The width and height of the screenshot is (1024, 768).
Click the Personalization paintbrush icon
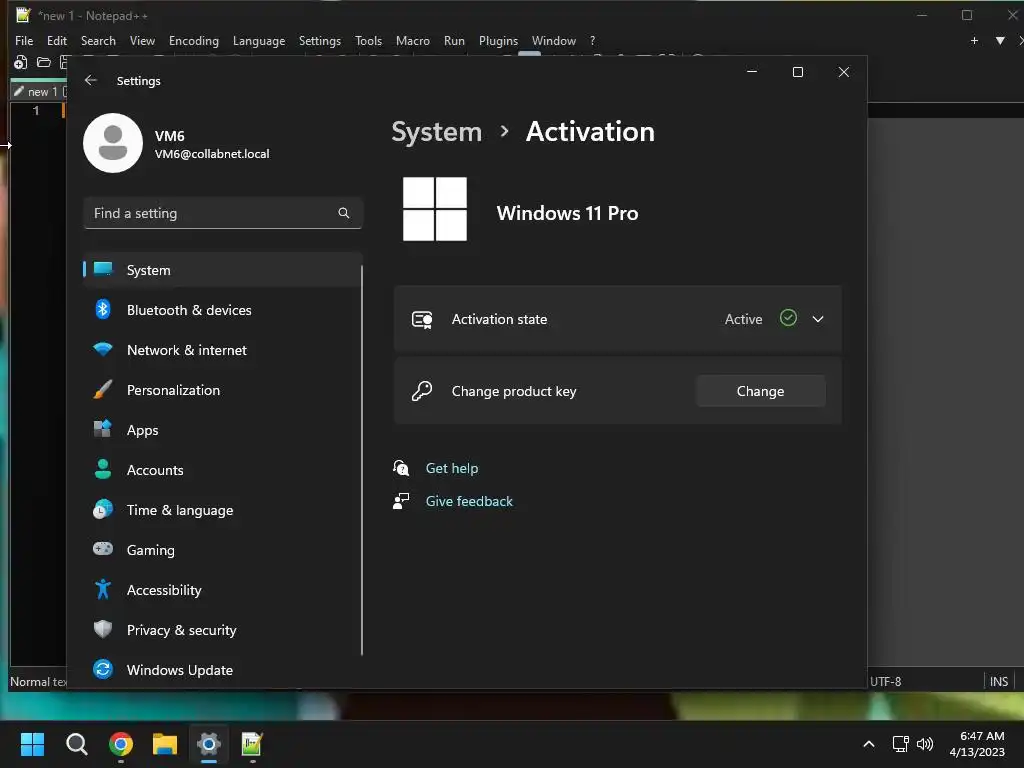coord(103,390)
